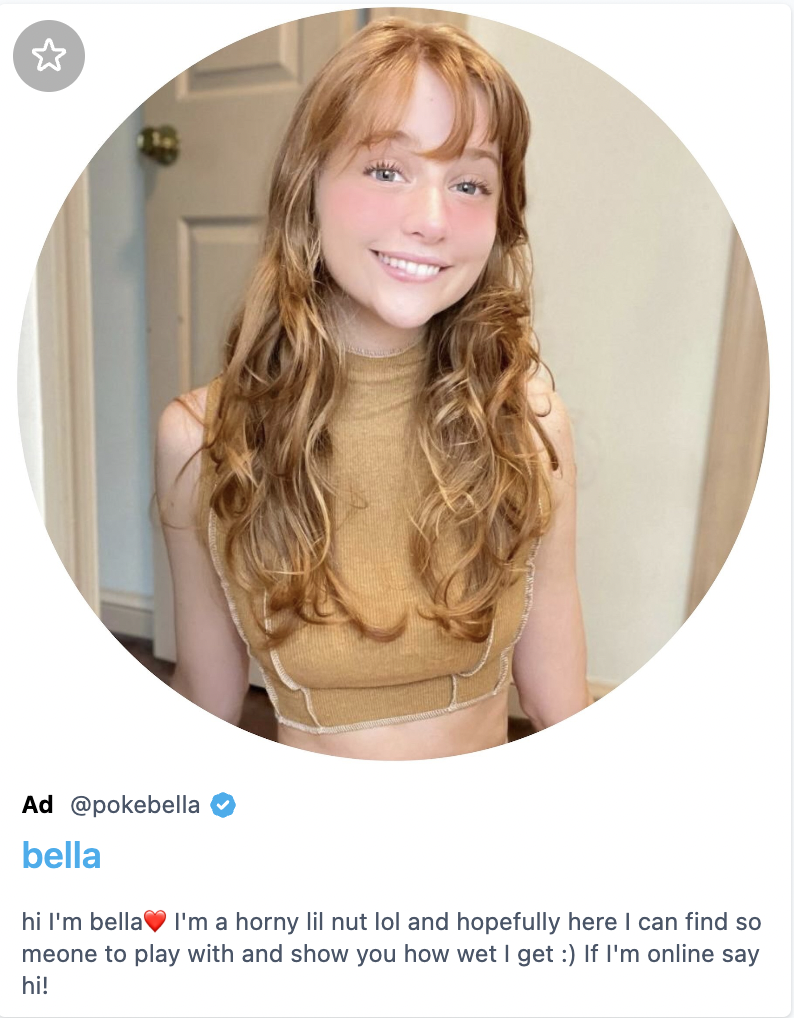Click the Ad label
794x1018 pixels.
click(38, 805)
